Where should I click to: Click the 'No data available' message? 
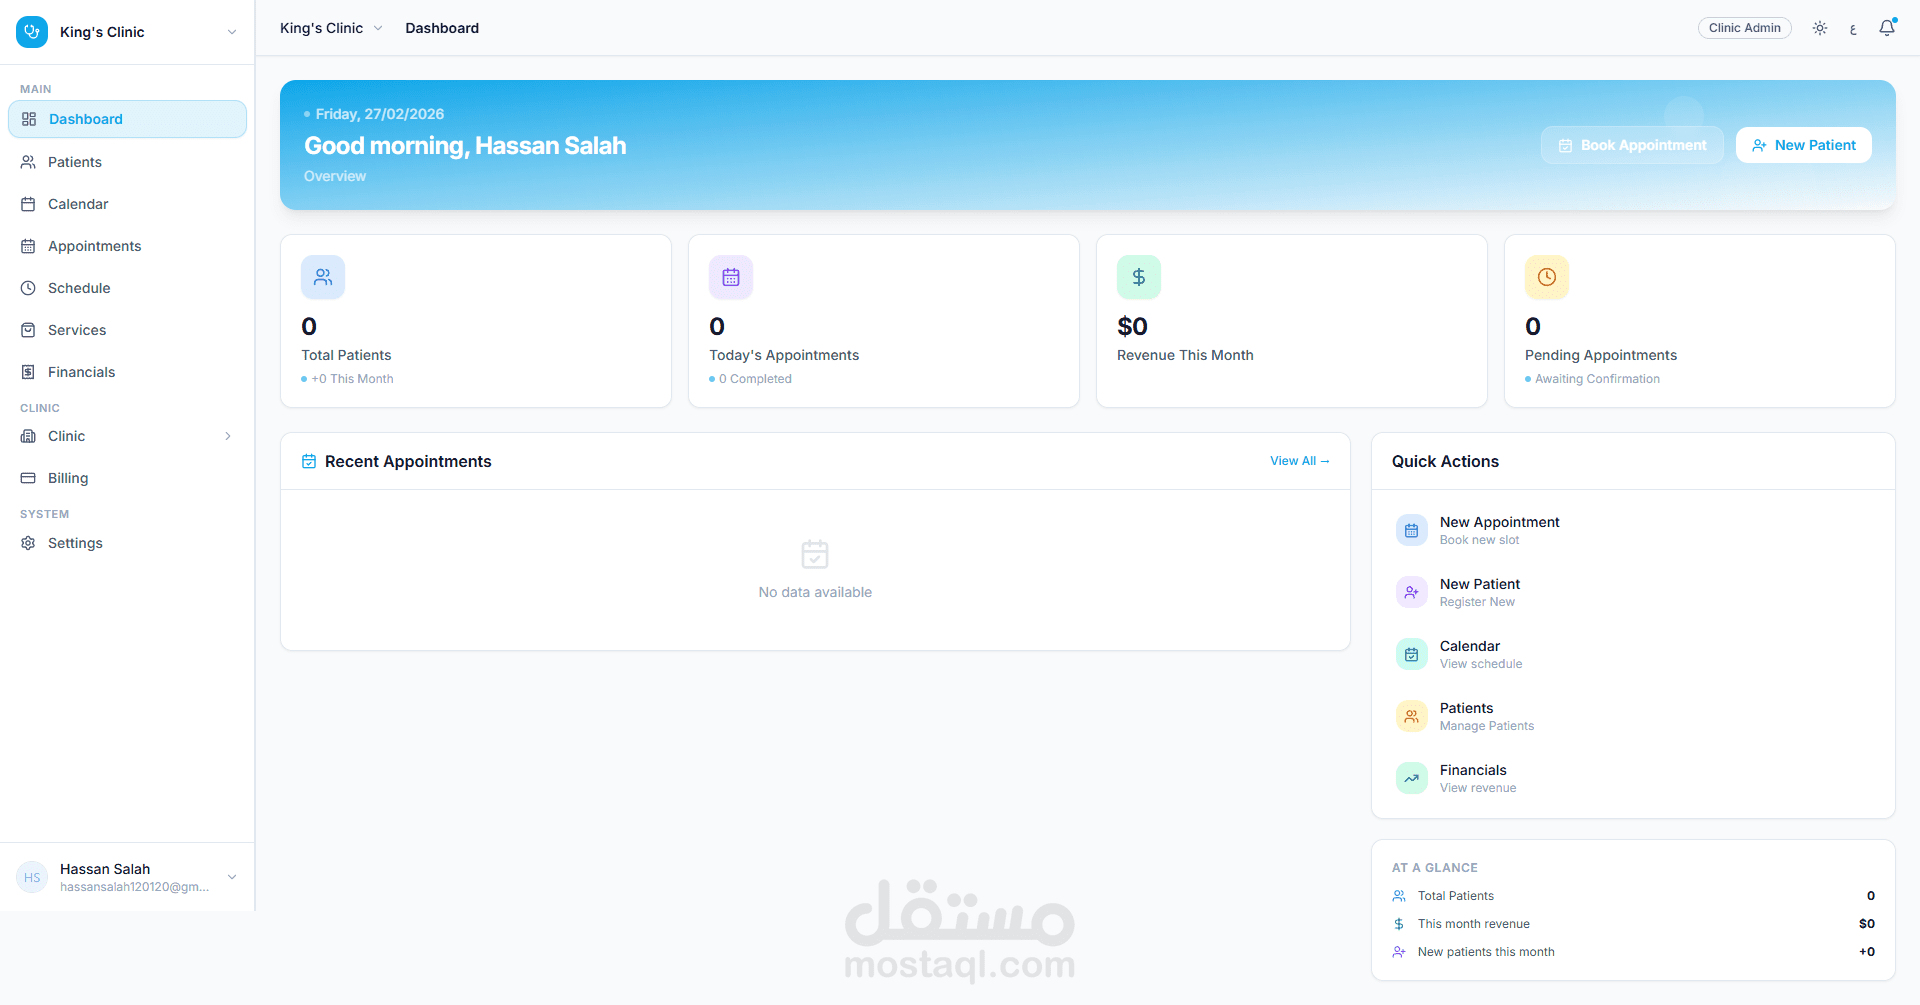[815, 592]
